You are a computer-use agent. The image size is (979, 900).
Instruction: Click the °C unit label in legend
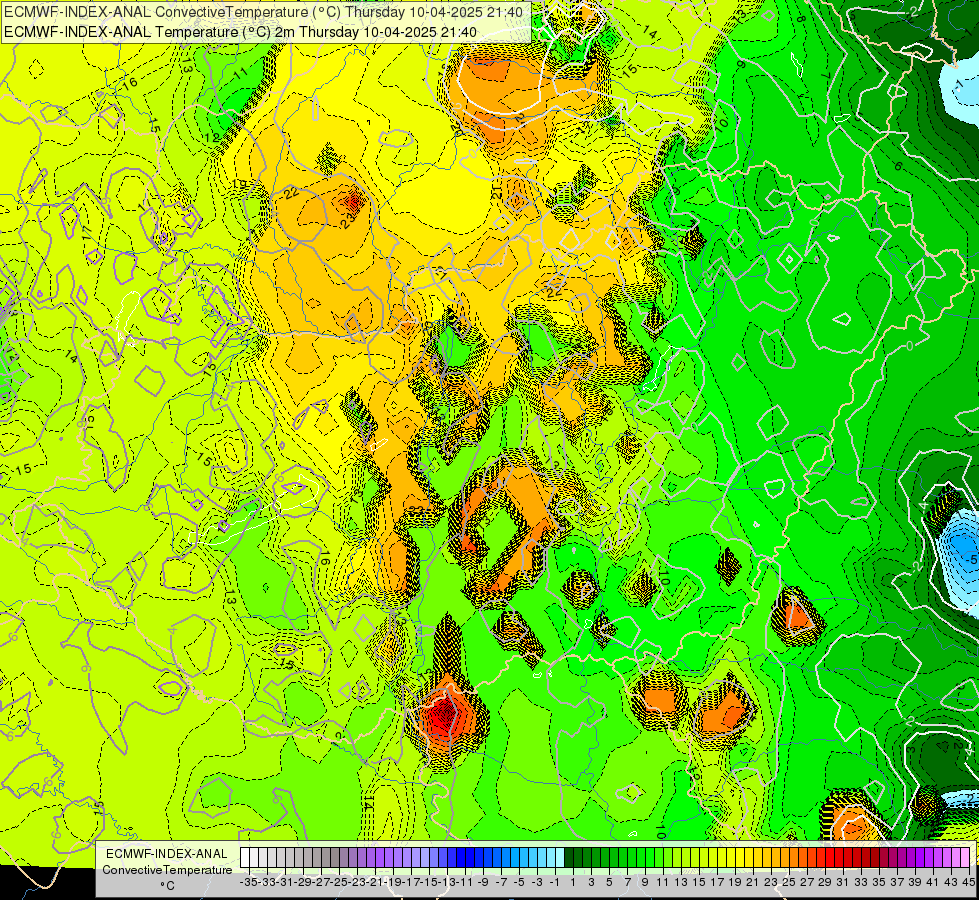click(167, 886)
